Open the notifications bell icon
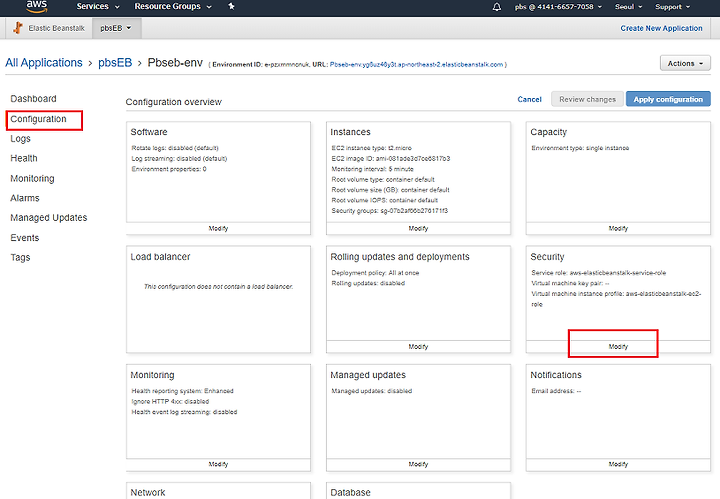 (497, 7)
